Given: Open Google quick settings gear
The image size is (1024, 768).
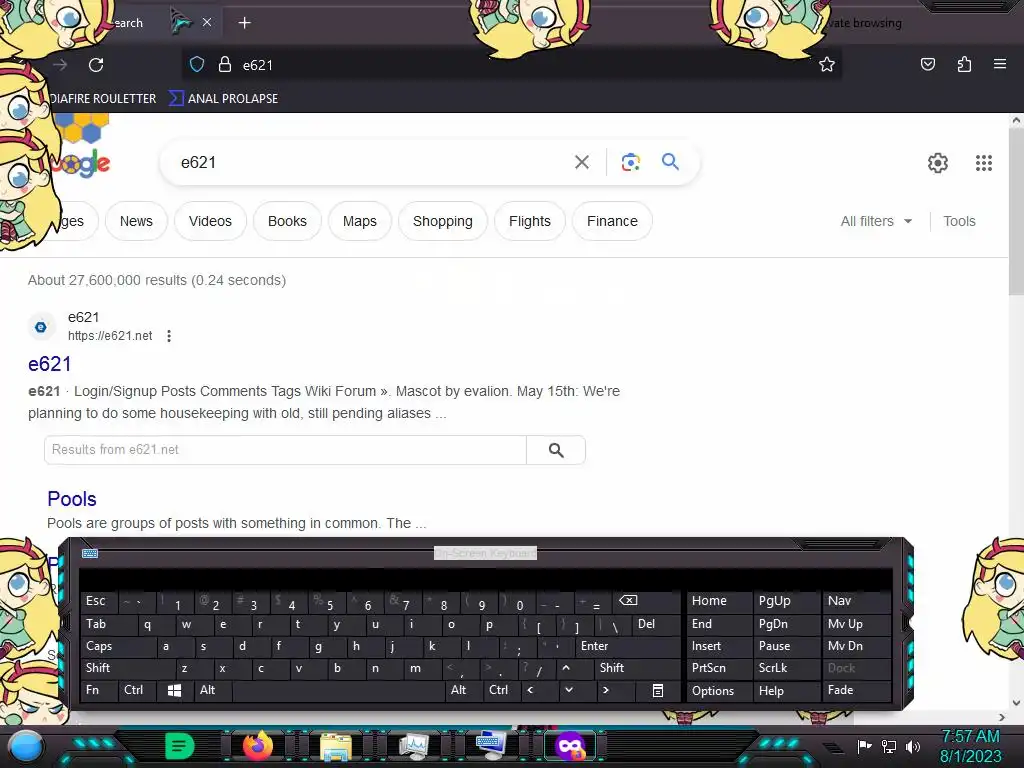Looking at the screenshot, I should point(938,163).
